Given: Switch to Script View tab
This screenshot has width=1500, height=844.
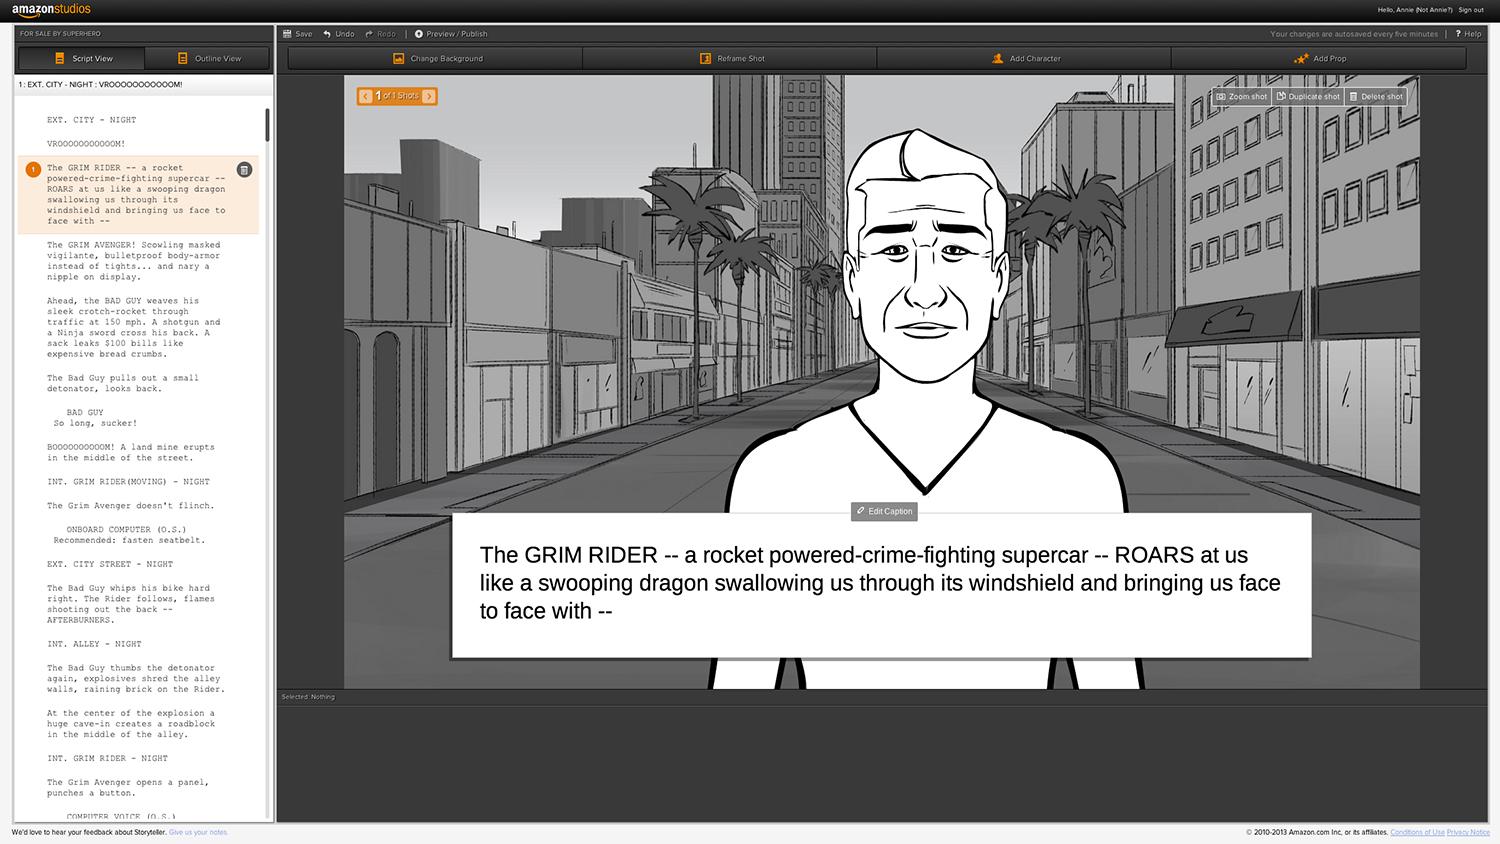Looking at the screenshot, I should point(82,58).
